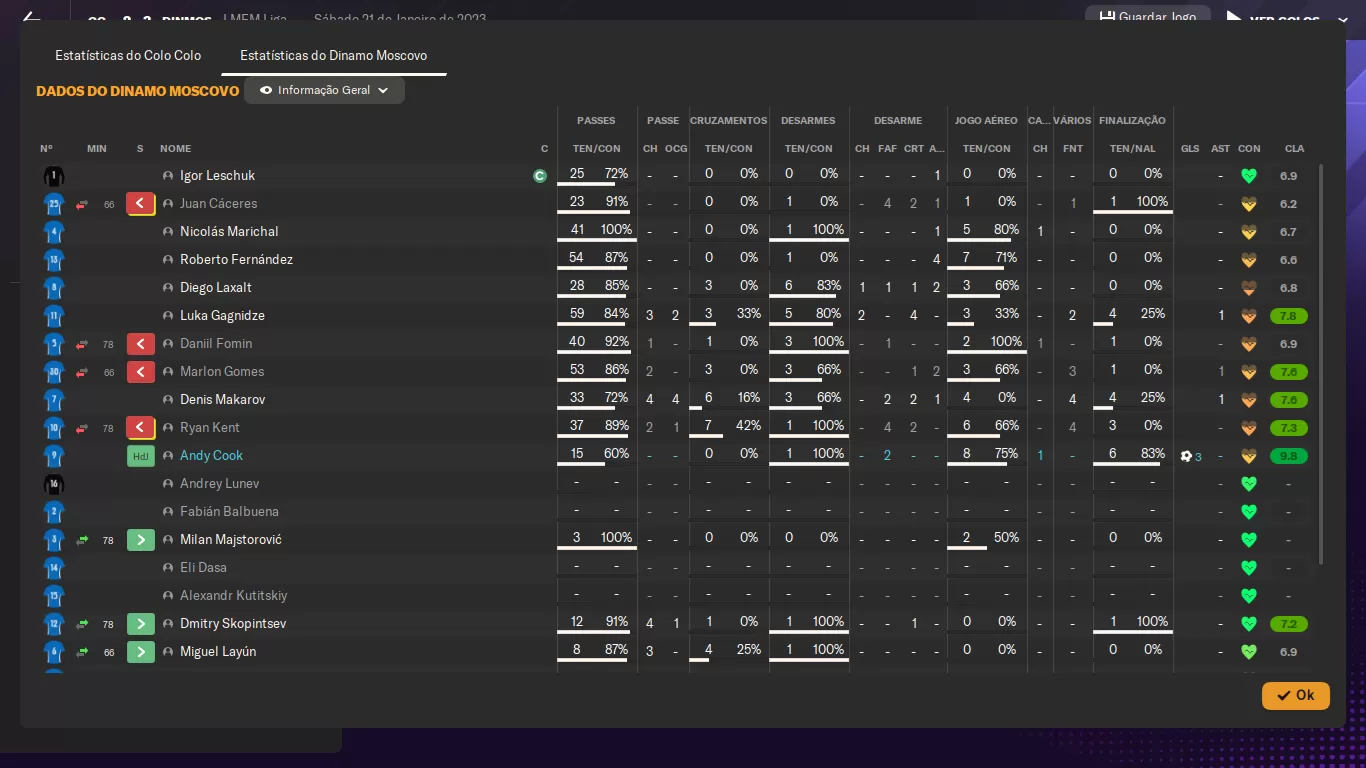
Task: Click Nicolás Marichal's blue shirt icon
Action: (54, 232)
